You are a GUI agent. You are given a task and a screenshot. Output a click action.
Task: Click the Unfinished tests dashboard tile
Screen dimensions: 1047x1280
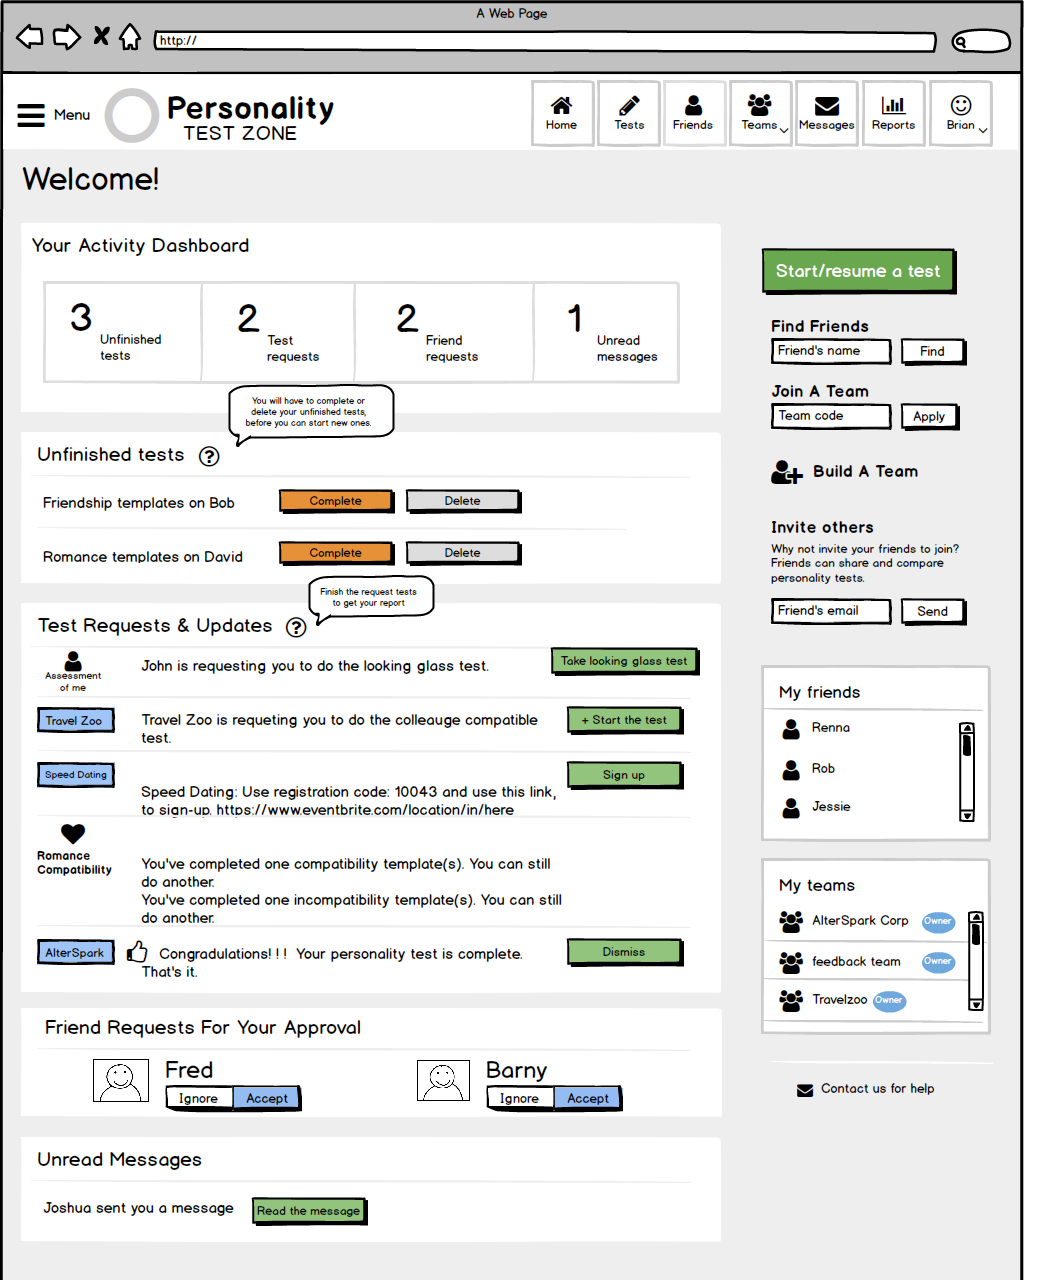pyautogui.click(x=123, y=332)
